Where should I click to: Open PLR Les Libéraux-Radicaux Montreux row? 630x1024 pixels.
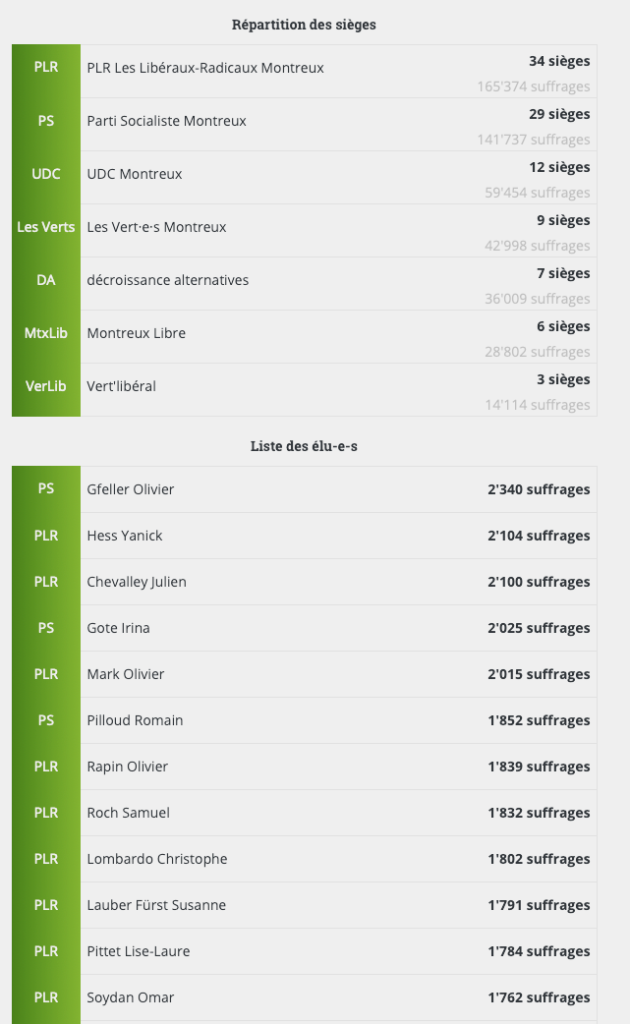[205, 68]
